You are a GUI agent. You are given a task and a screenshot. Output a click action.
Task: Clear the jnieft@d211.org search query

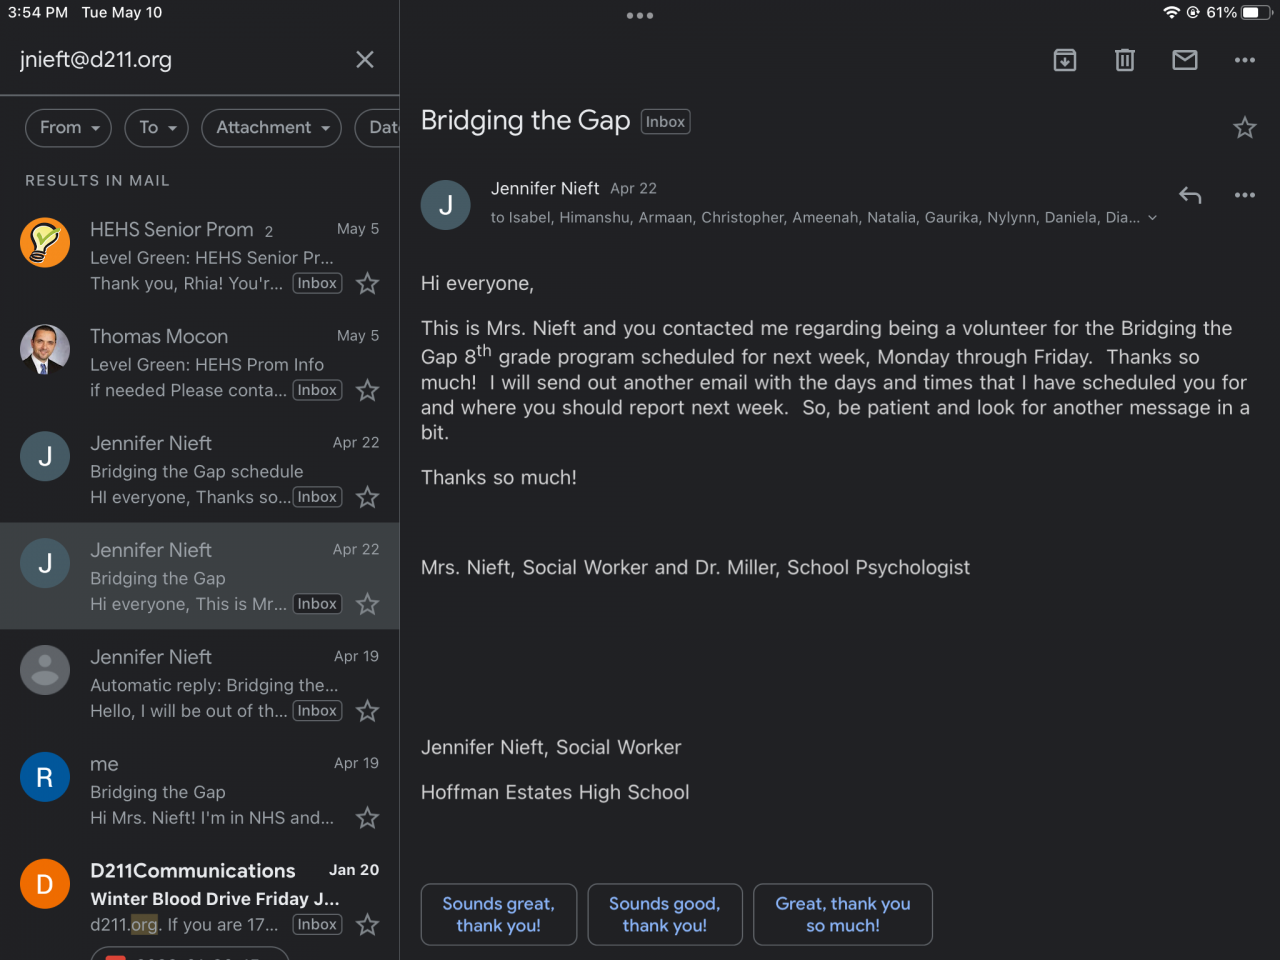(x=365, y=60)
